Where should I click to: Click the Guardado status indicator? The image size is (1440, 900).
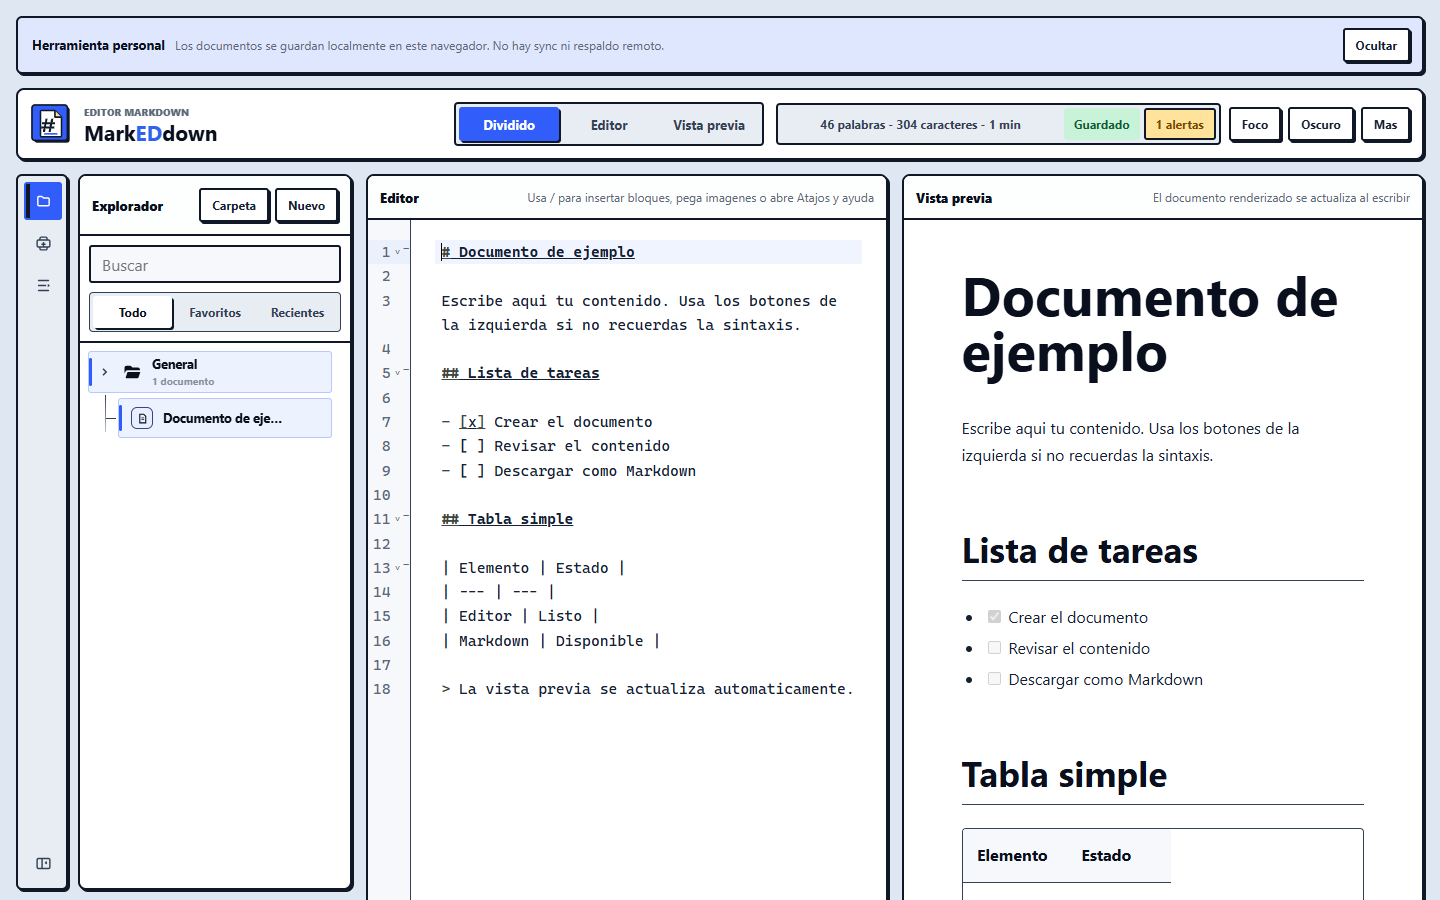click(1102, 125)
